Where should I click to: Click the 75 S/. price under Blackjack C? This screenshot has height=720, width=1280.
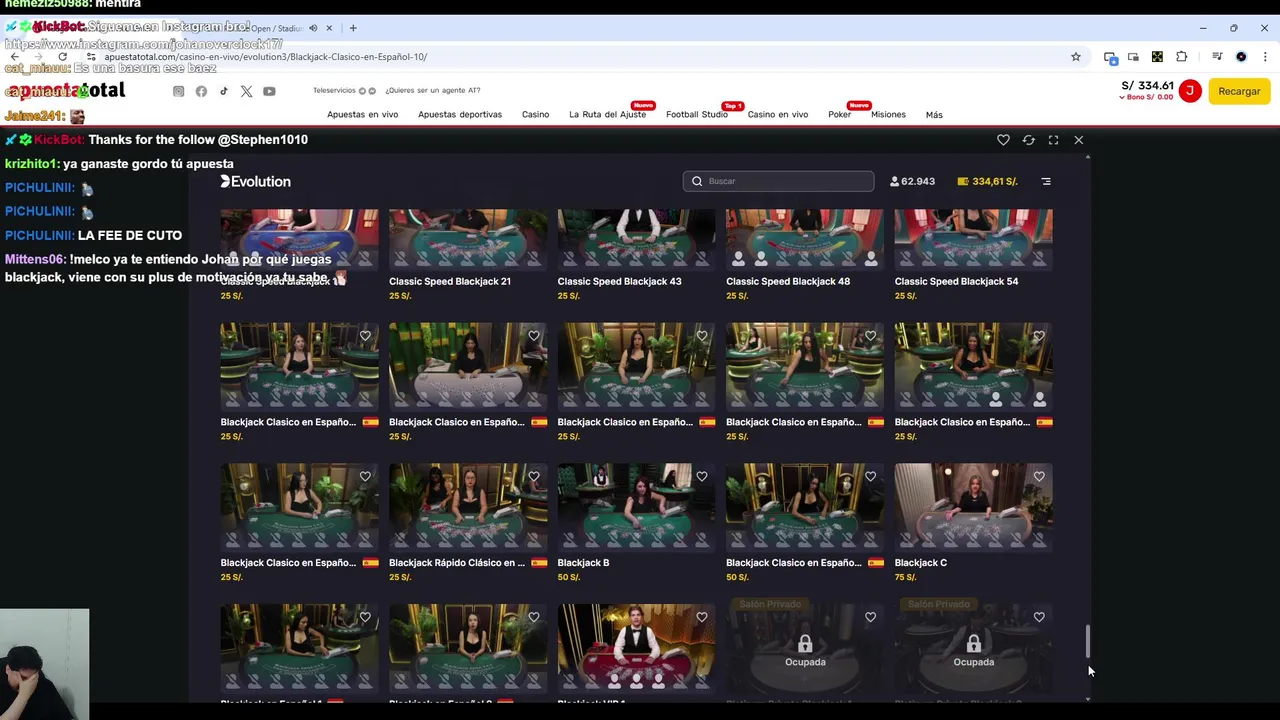905,577
